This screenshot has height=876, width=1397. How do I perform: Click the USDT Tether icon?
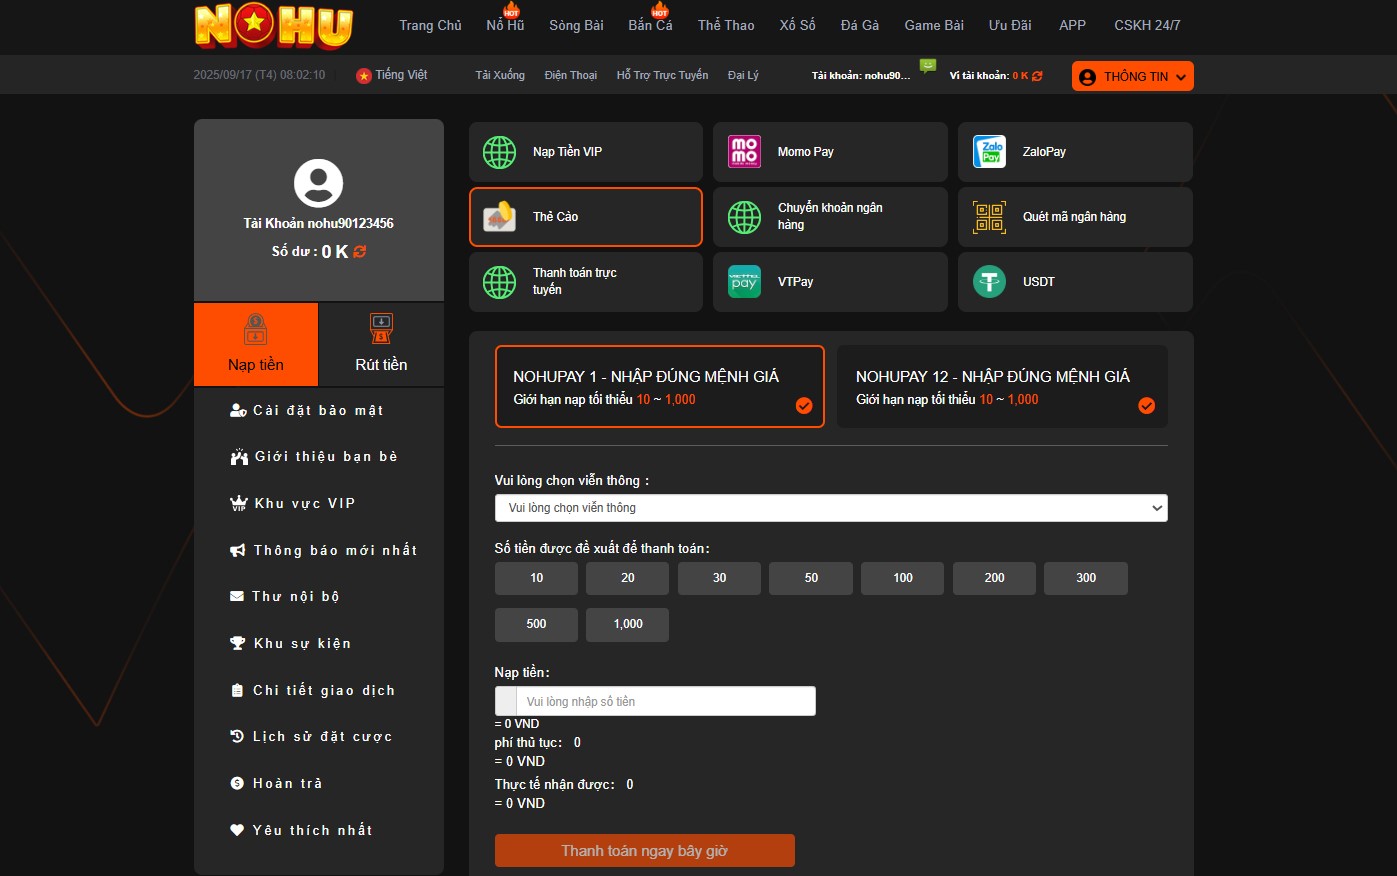coord(989,282)
